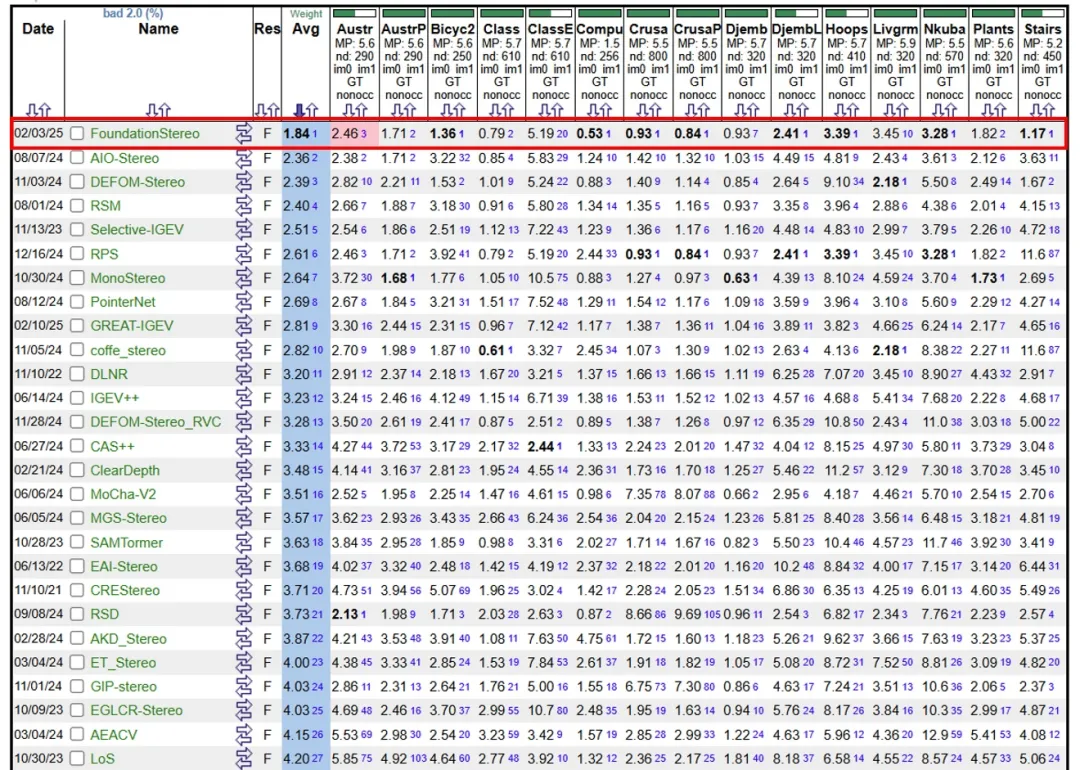Click the filled down sort arrow under Avg
1080x770 pixels.
299,110
